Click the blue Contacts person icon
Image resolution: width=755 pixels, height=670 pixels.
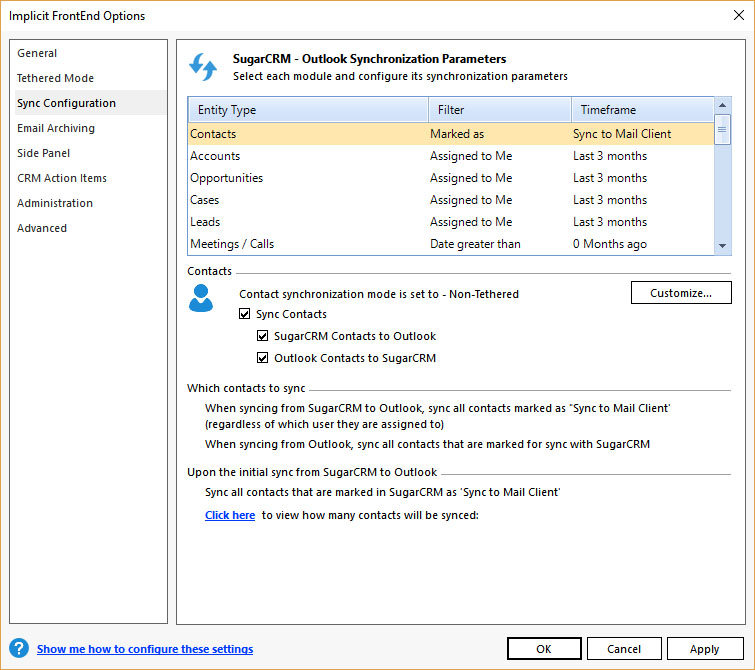click(201, 298)
